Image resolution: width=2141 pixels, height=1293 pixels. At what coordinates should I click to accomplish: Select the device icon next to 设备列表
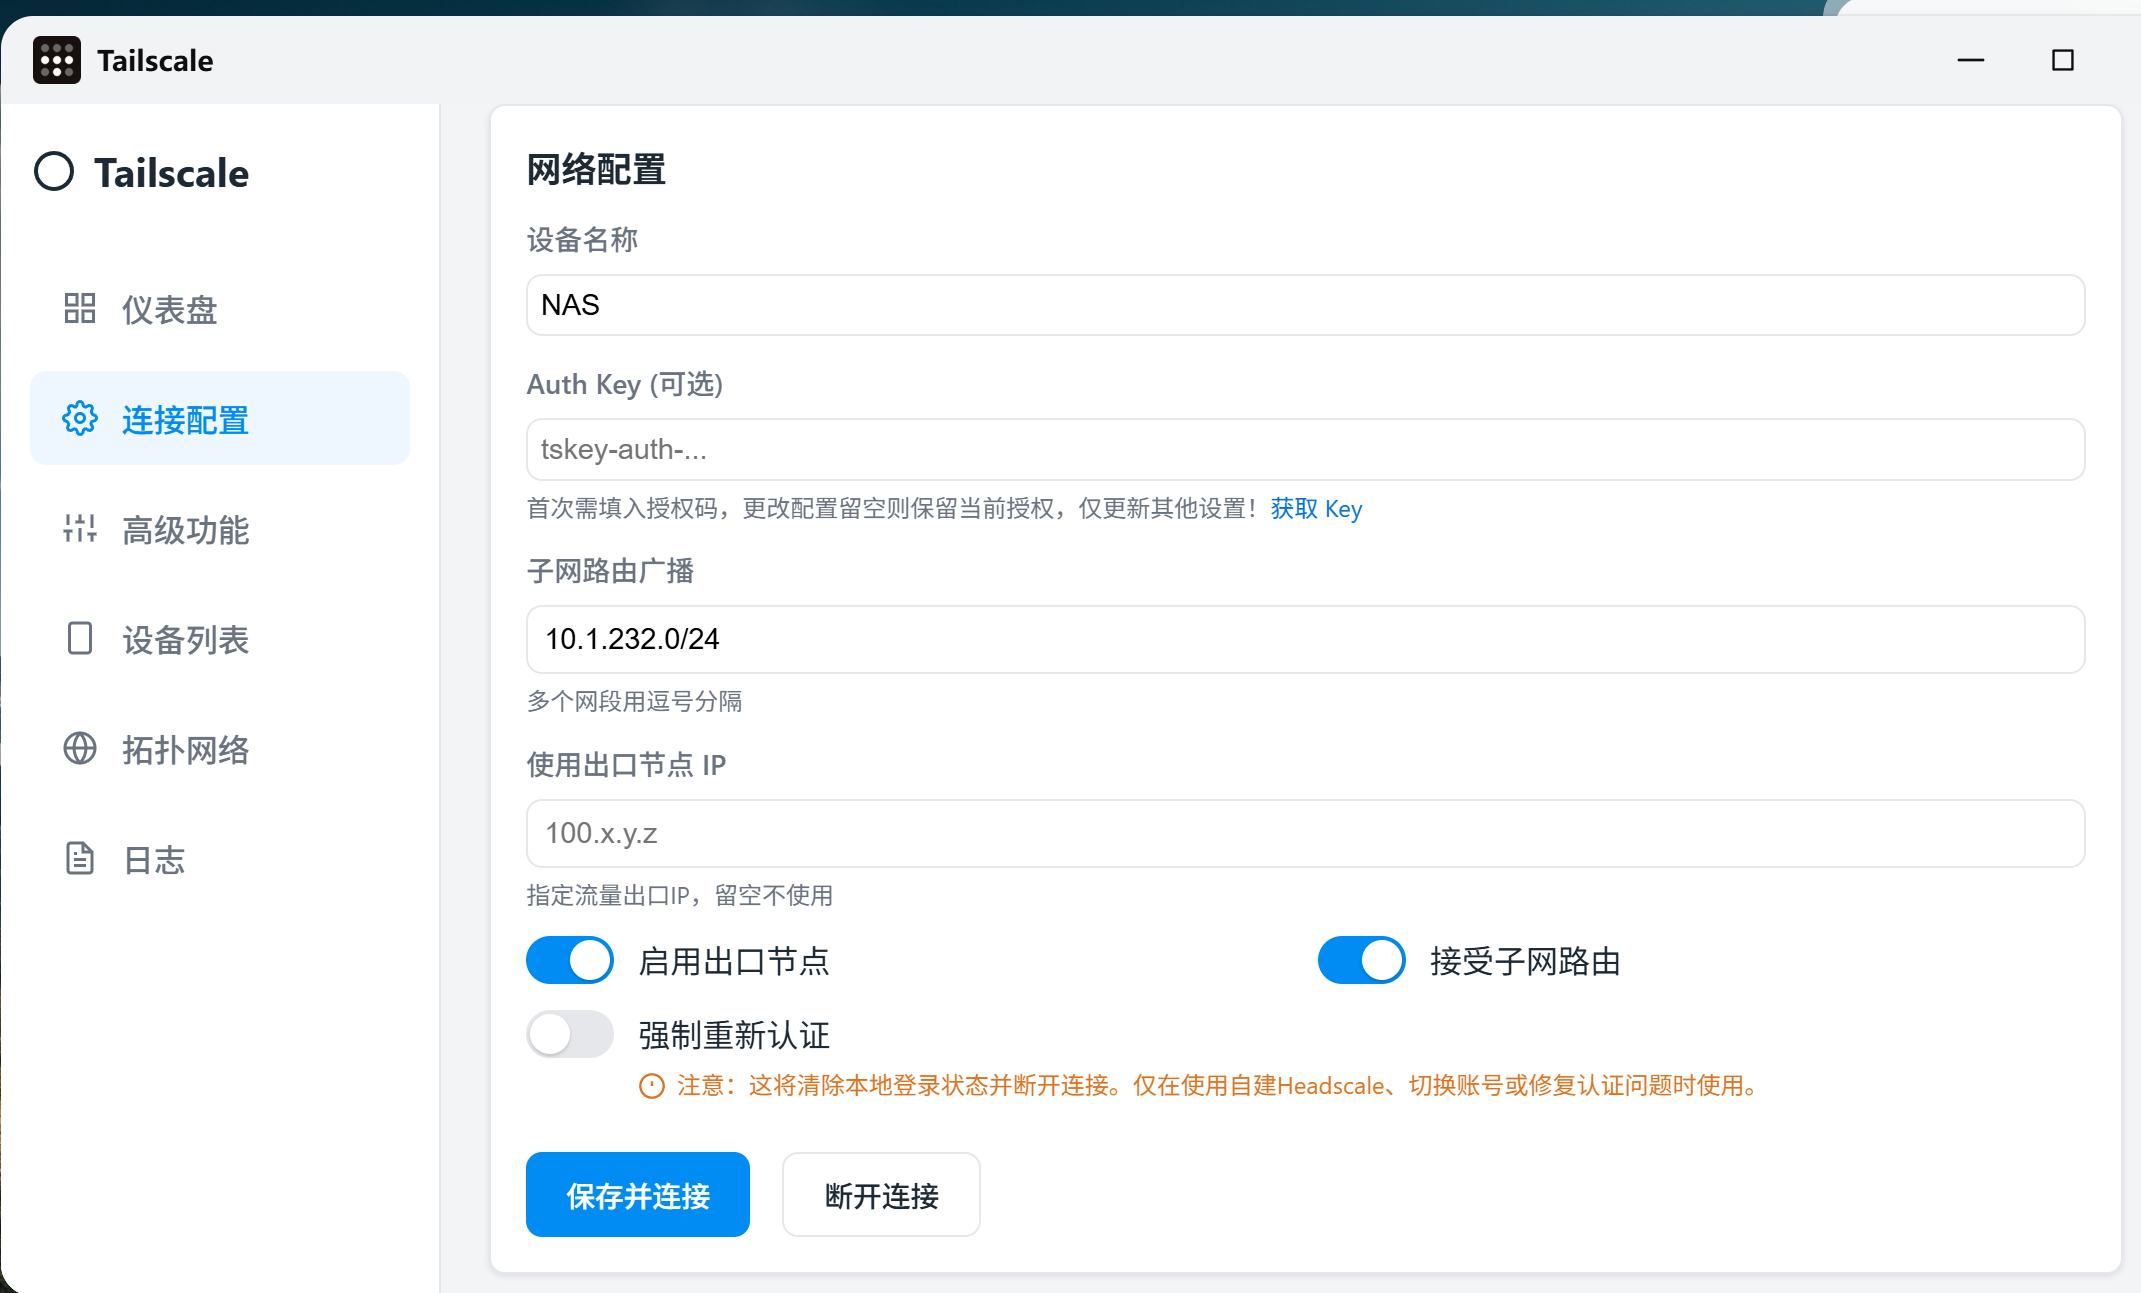point(80,639)
